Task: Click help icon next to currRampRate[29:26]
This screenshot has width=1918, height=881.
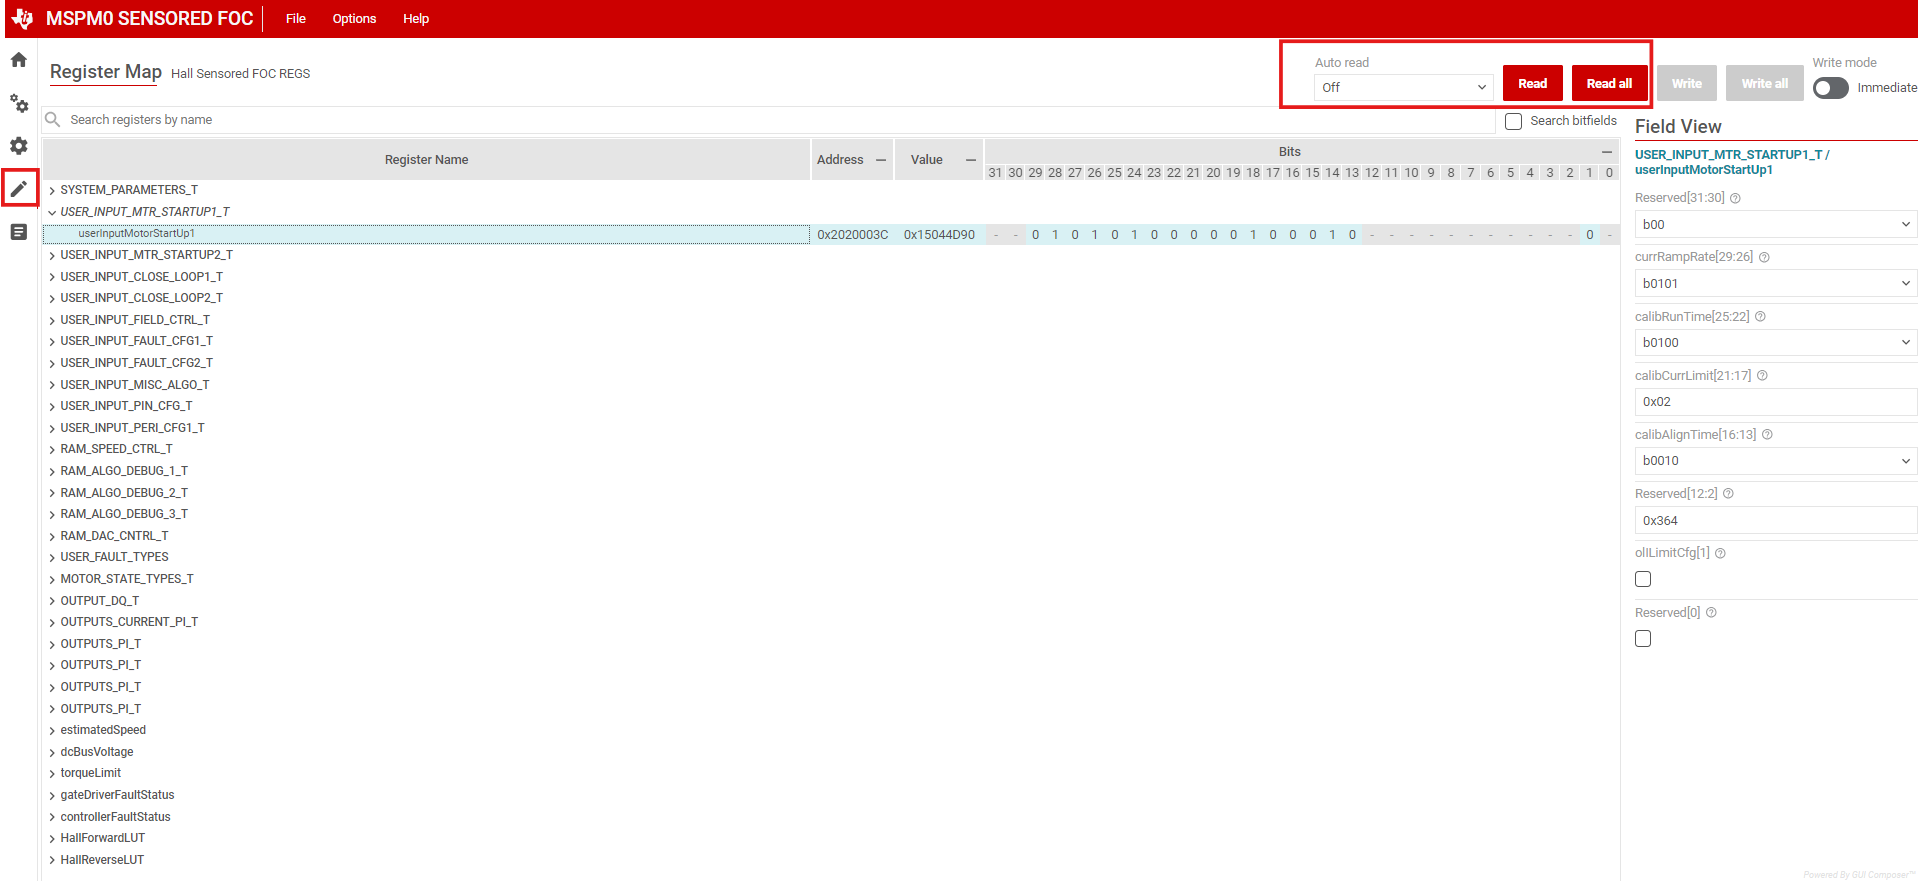Action: pyautogui.click(x=1764, y=257)
